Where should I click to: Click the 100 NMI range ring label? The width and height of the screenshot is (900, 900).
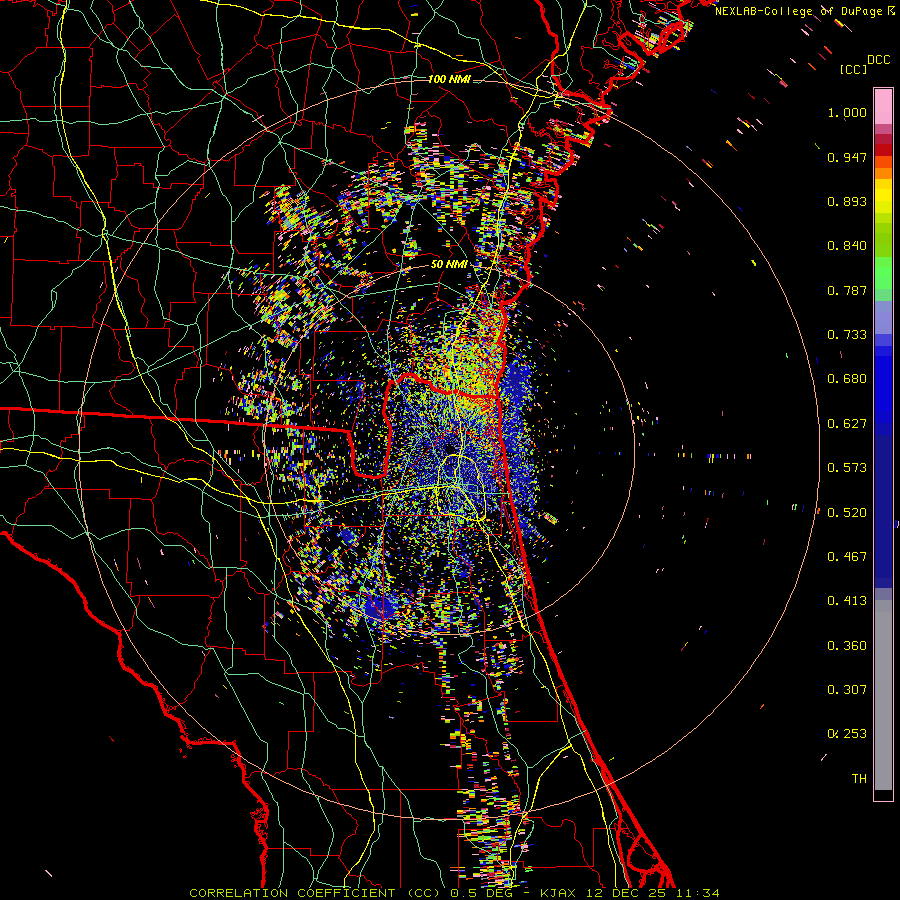tap(449, 79)
